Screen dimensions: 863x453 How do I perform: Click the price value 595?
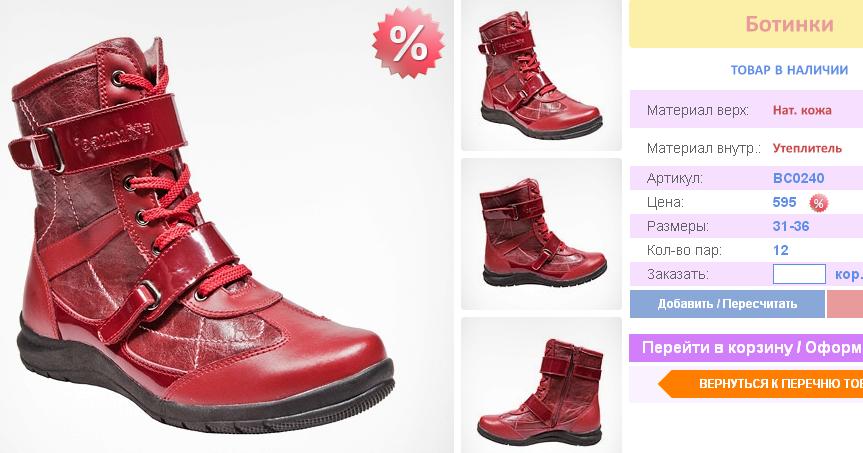coord(784,202)
